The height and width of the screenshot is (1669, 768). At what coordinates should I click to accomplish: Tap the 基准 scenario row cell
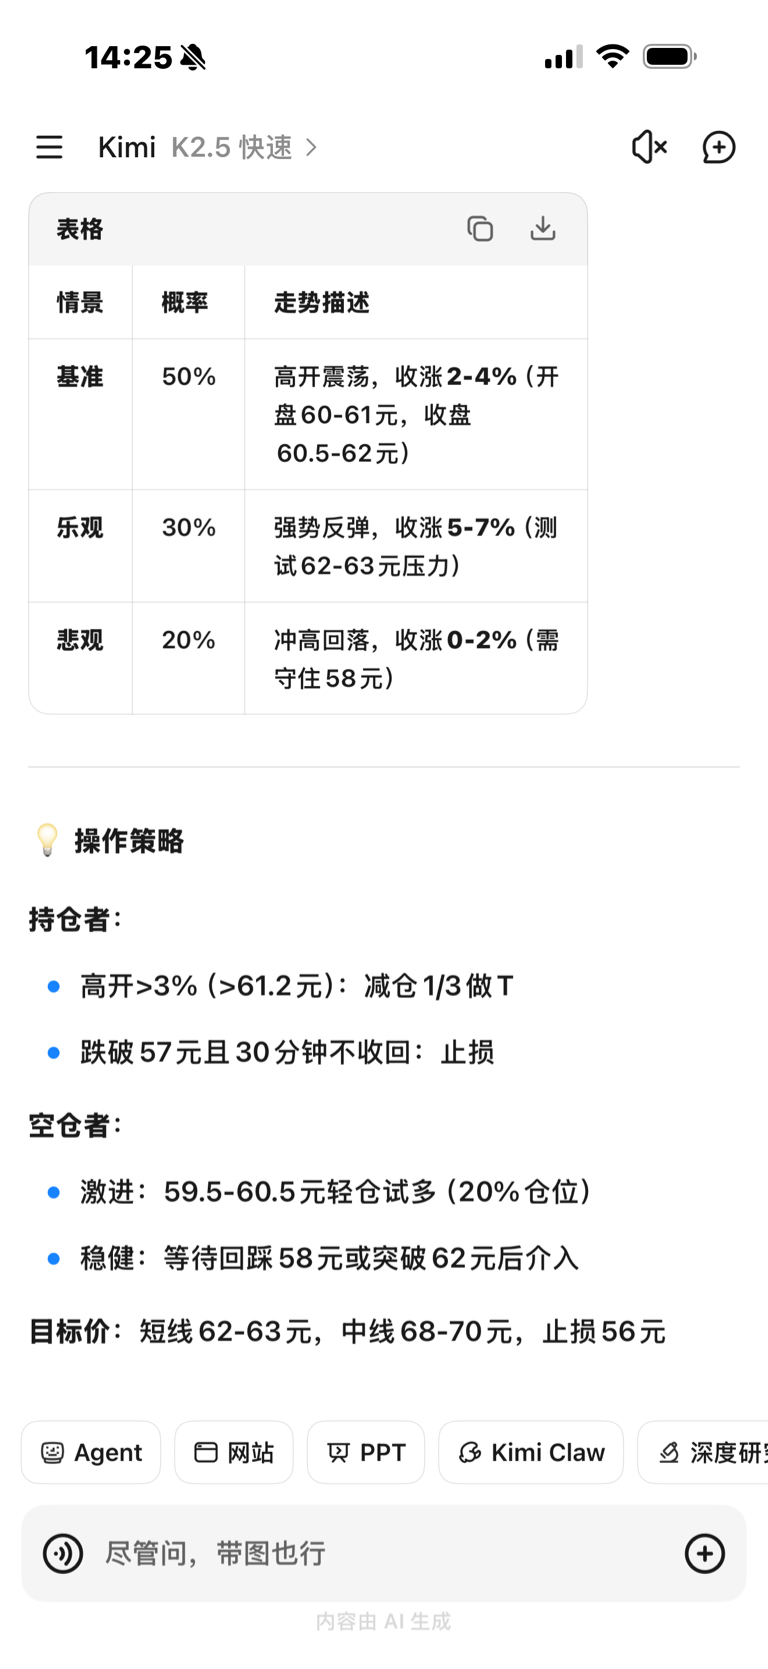point(80,377)
